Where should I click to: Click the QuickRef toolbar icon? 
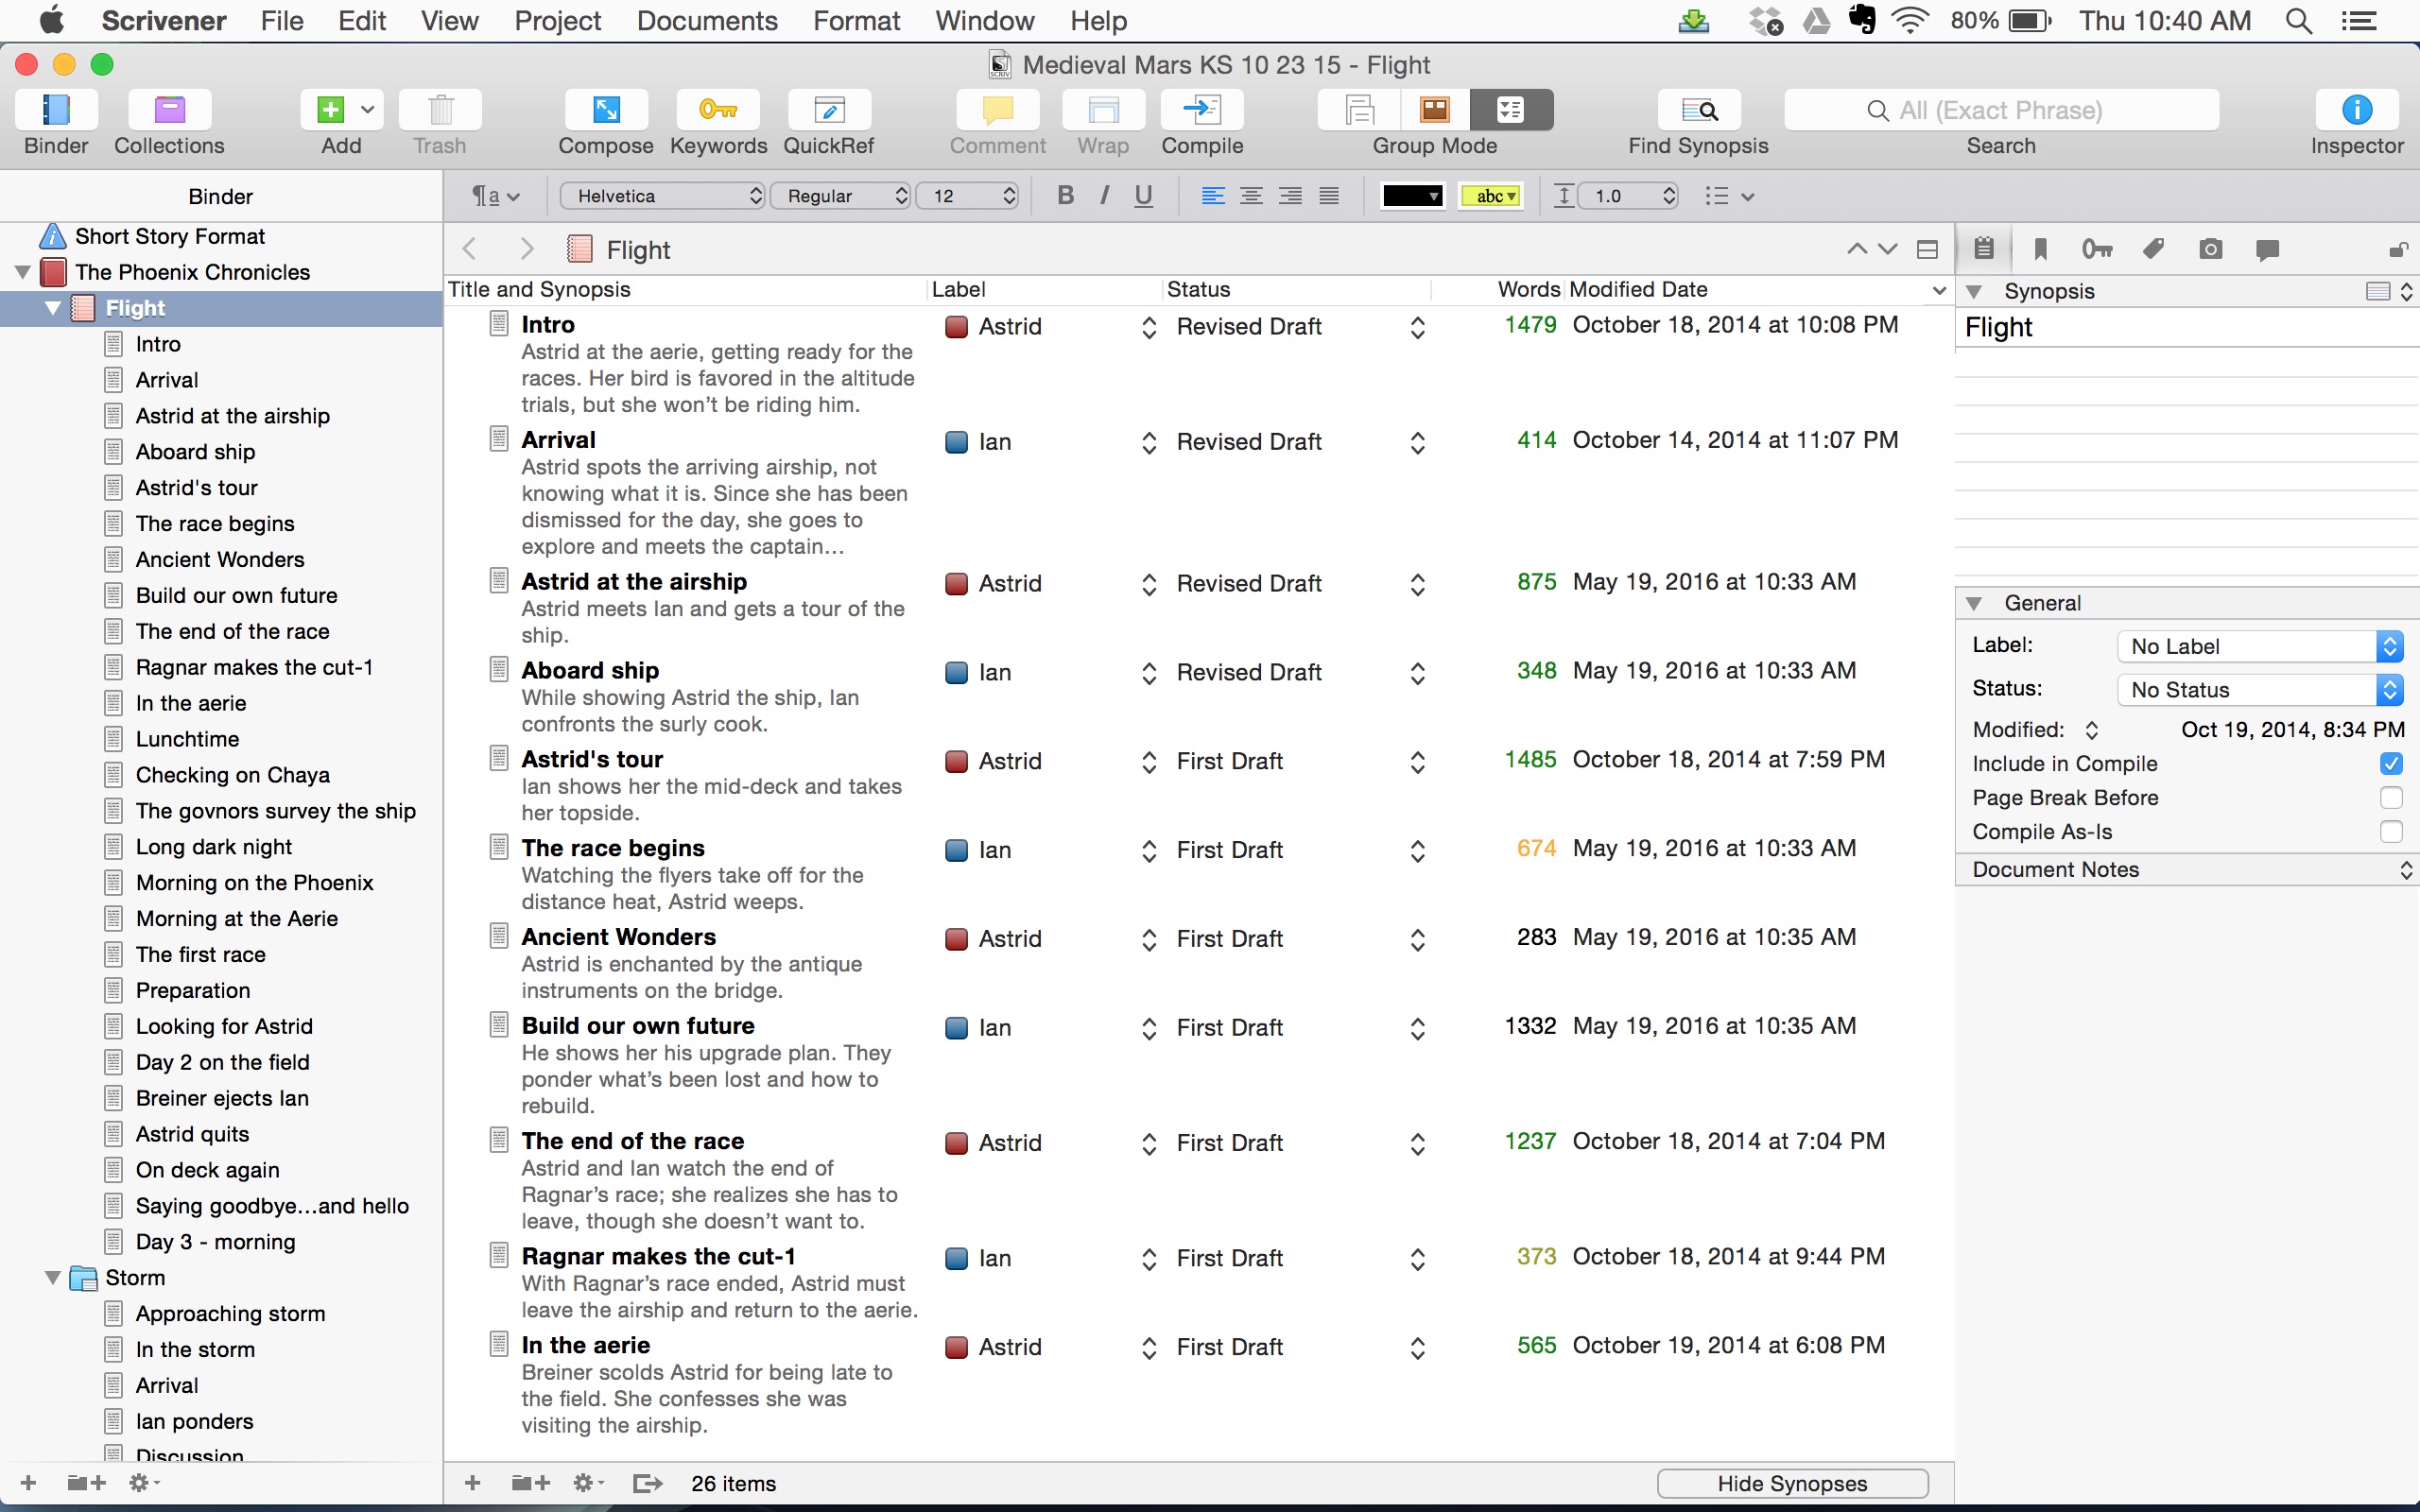click(828, 110)
